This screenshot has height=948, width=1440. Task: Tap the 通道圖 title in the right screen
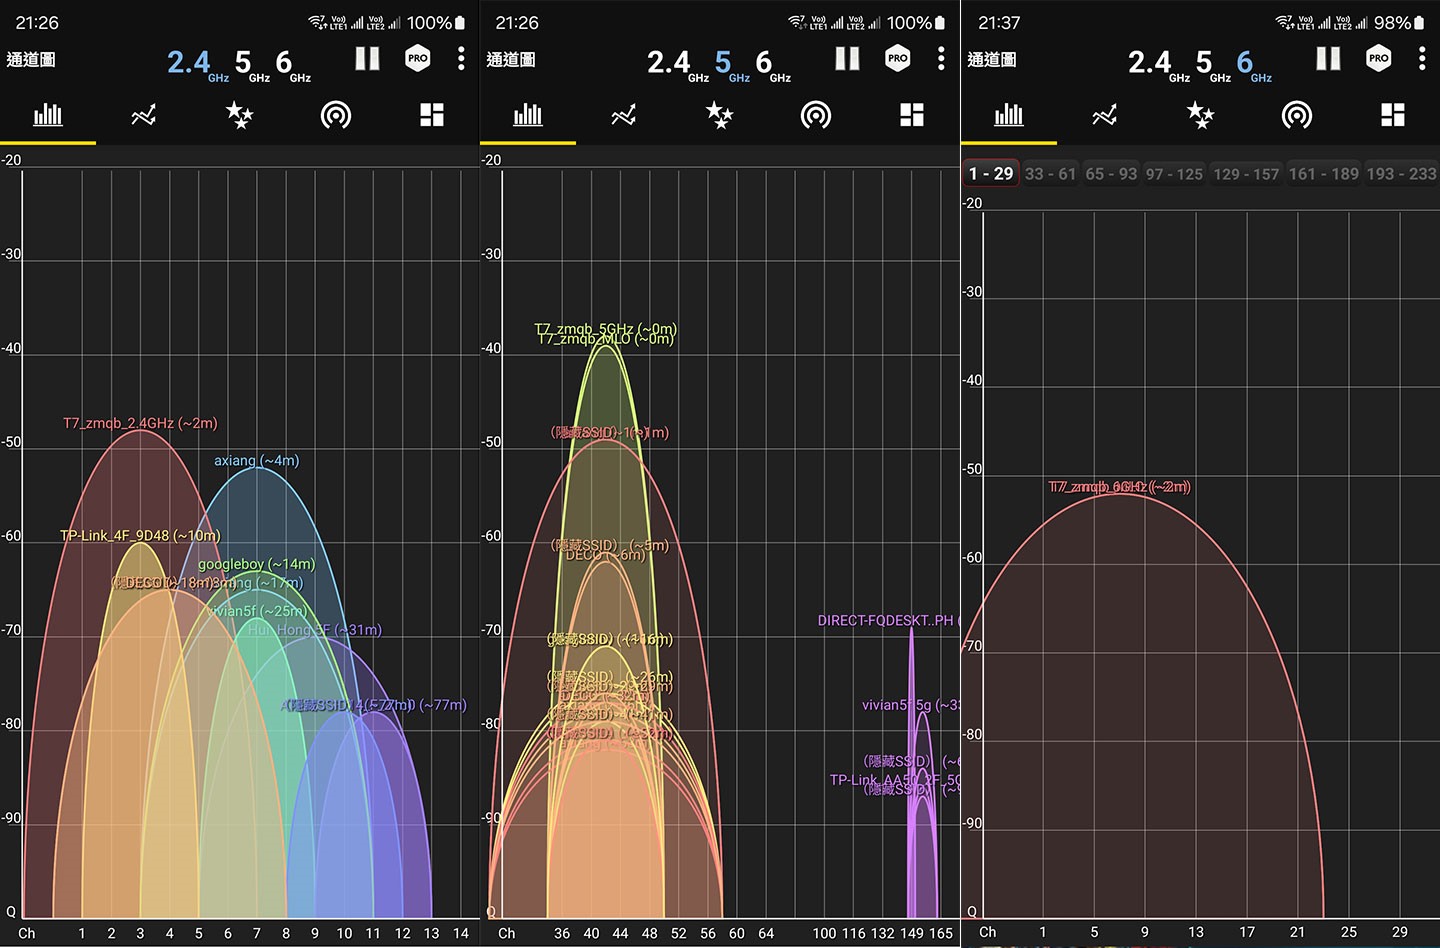click(x=992, y=59)
